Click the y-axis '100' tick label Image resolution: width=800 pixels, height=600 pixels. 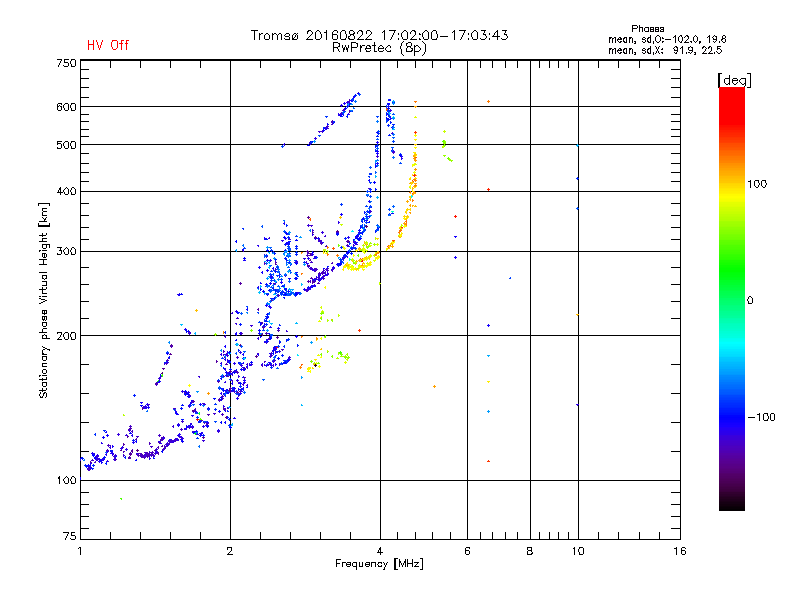(x=66, y=480)
